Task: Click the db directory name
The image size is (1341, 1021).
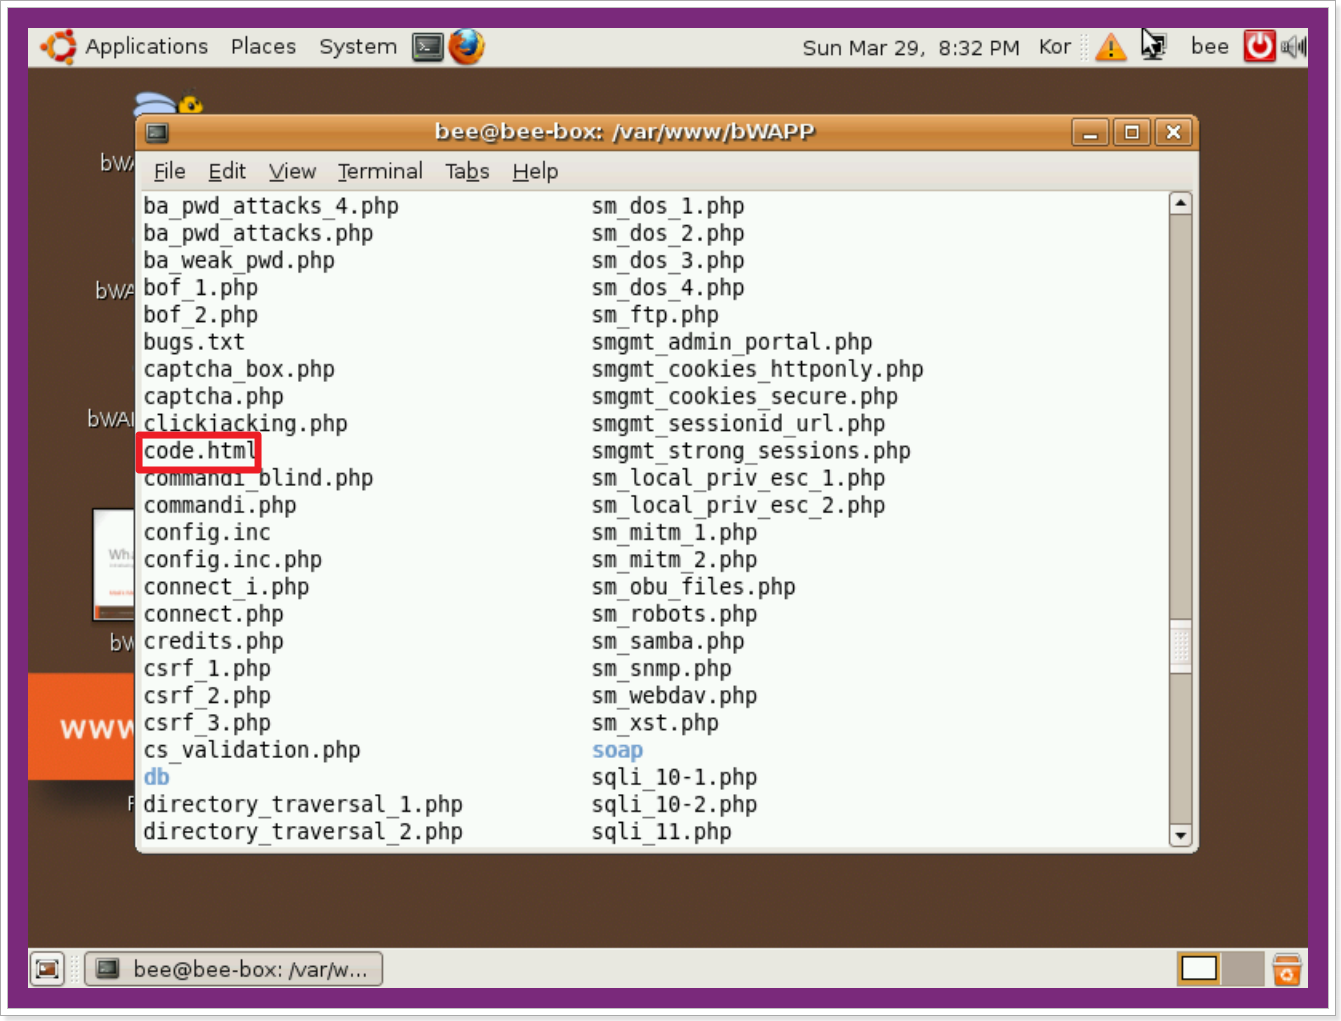Action: pyautogui.click(x=156, y=777)
